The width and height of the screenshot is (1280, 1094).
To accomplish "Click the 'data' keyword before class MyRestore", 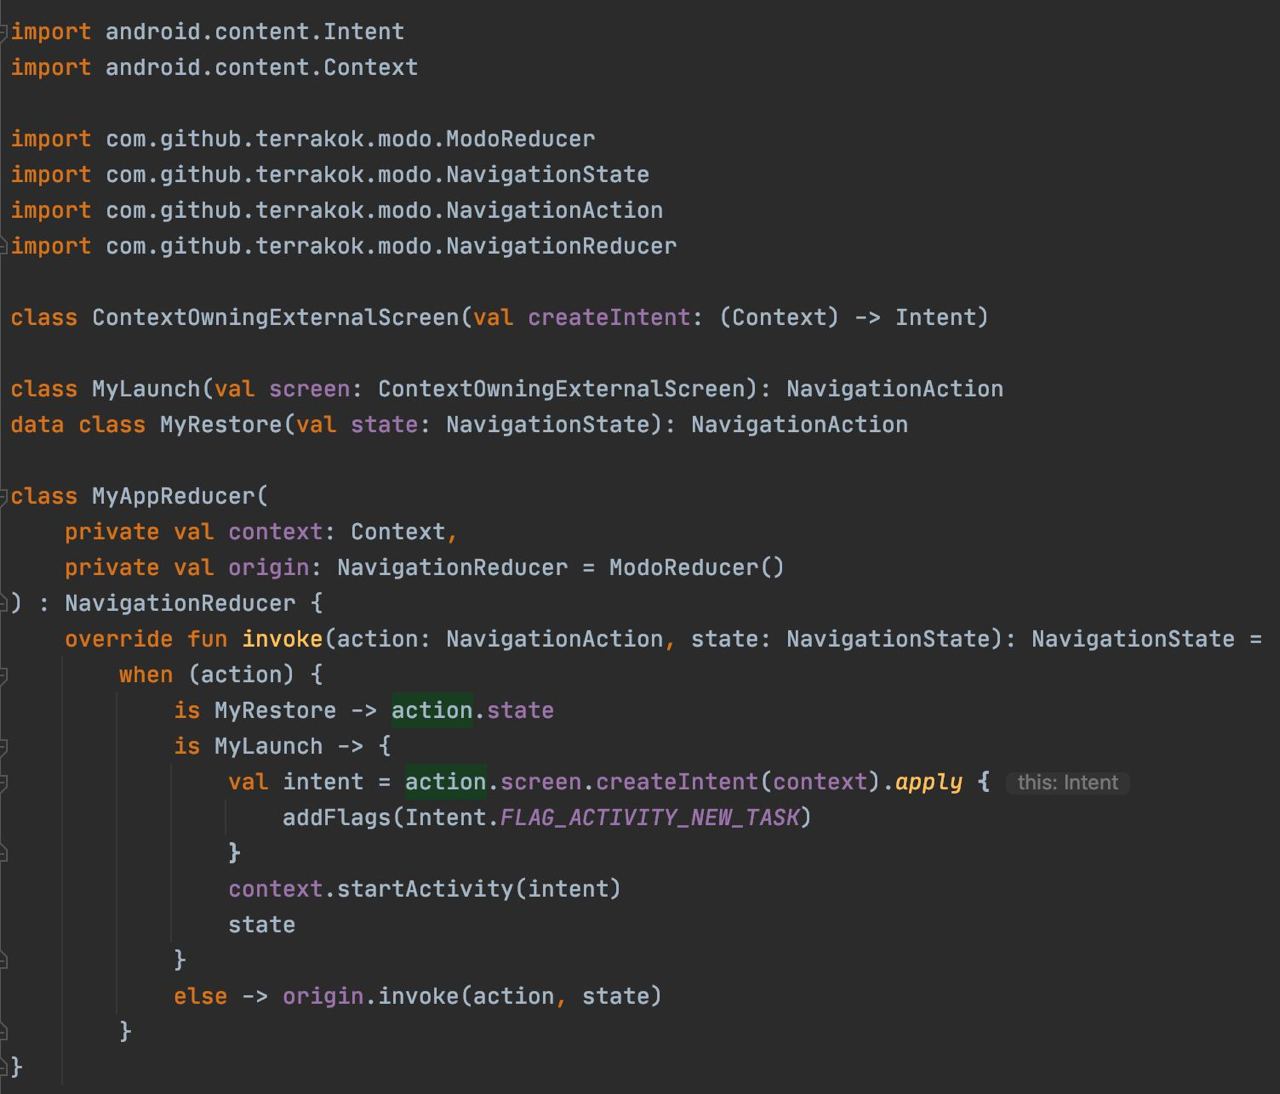I will point(38,425).
